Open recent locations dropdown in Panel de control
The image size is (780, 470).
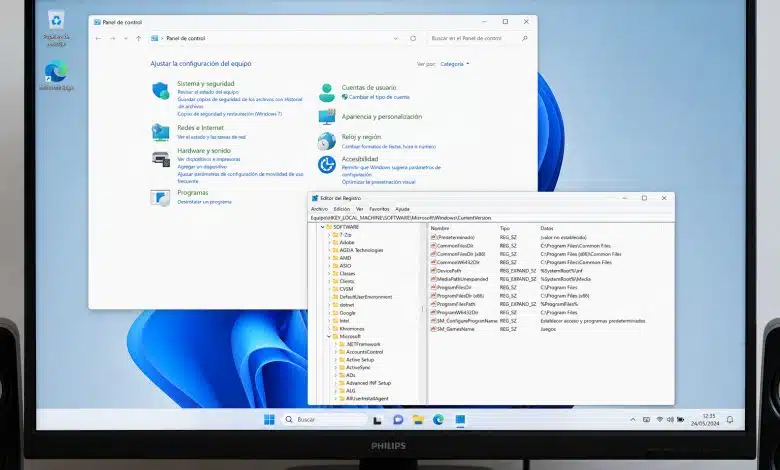126,38
